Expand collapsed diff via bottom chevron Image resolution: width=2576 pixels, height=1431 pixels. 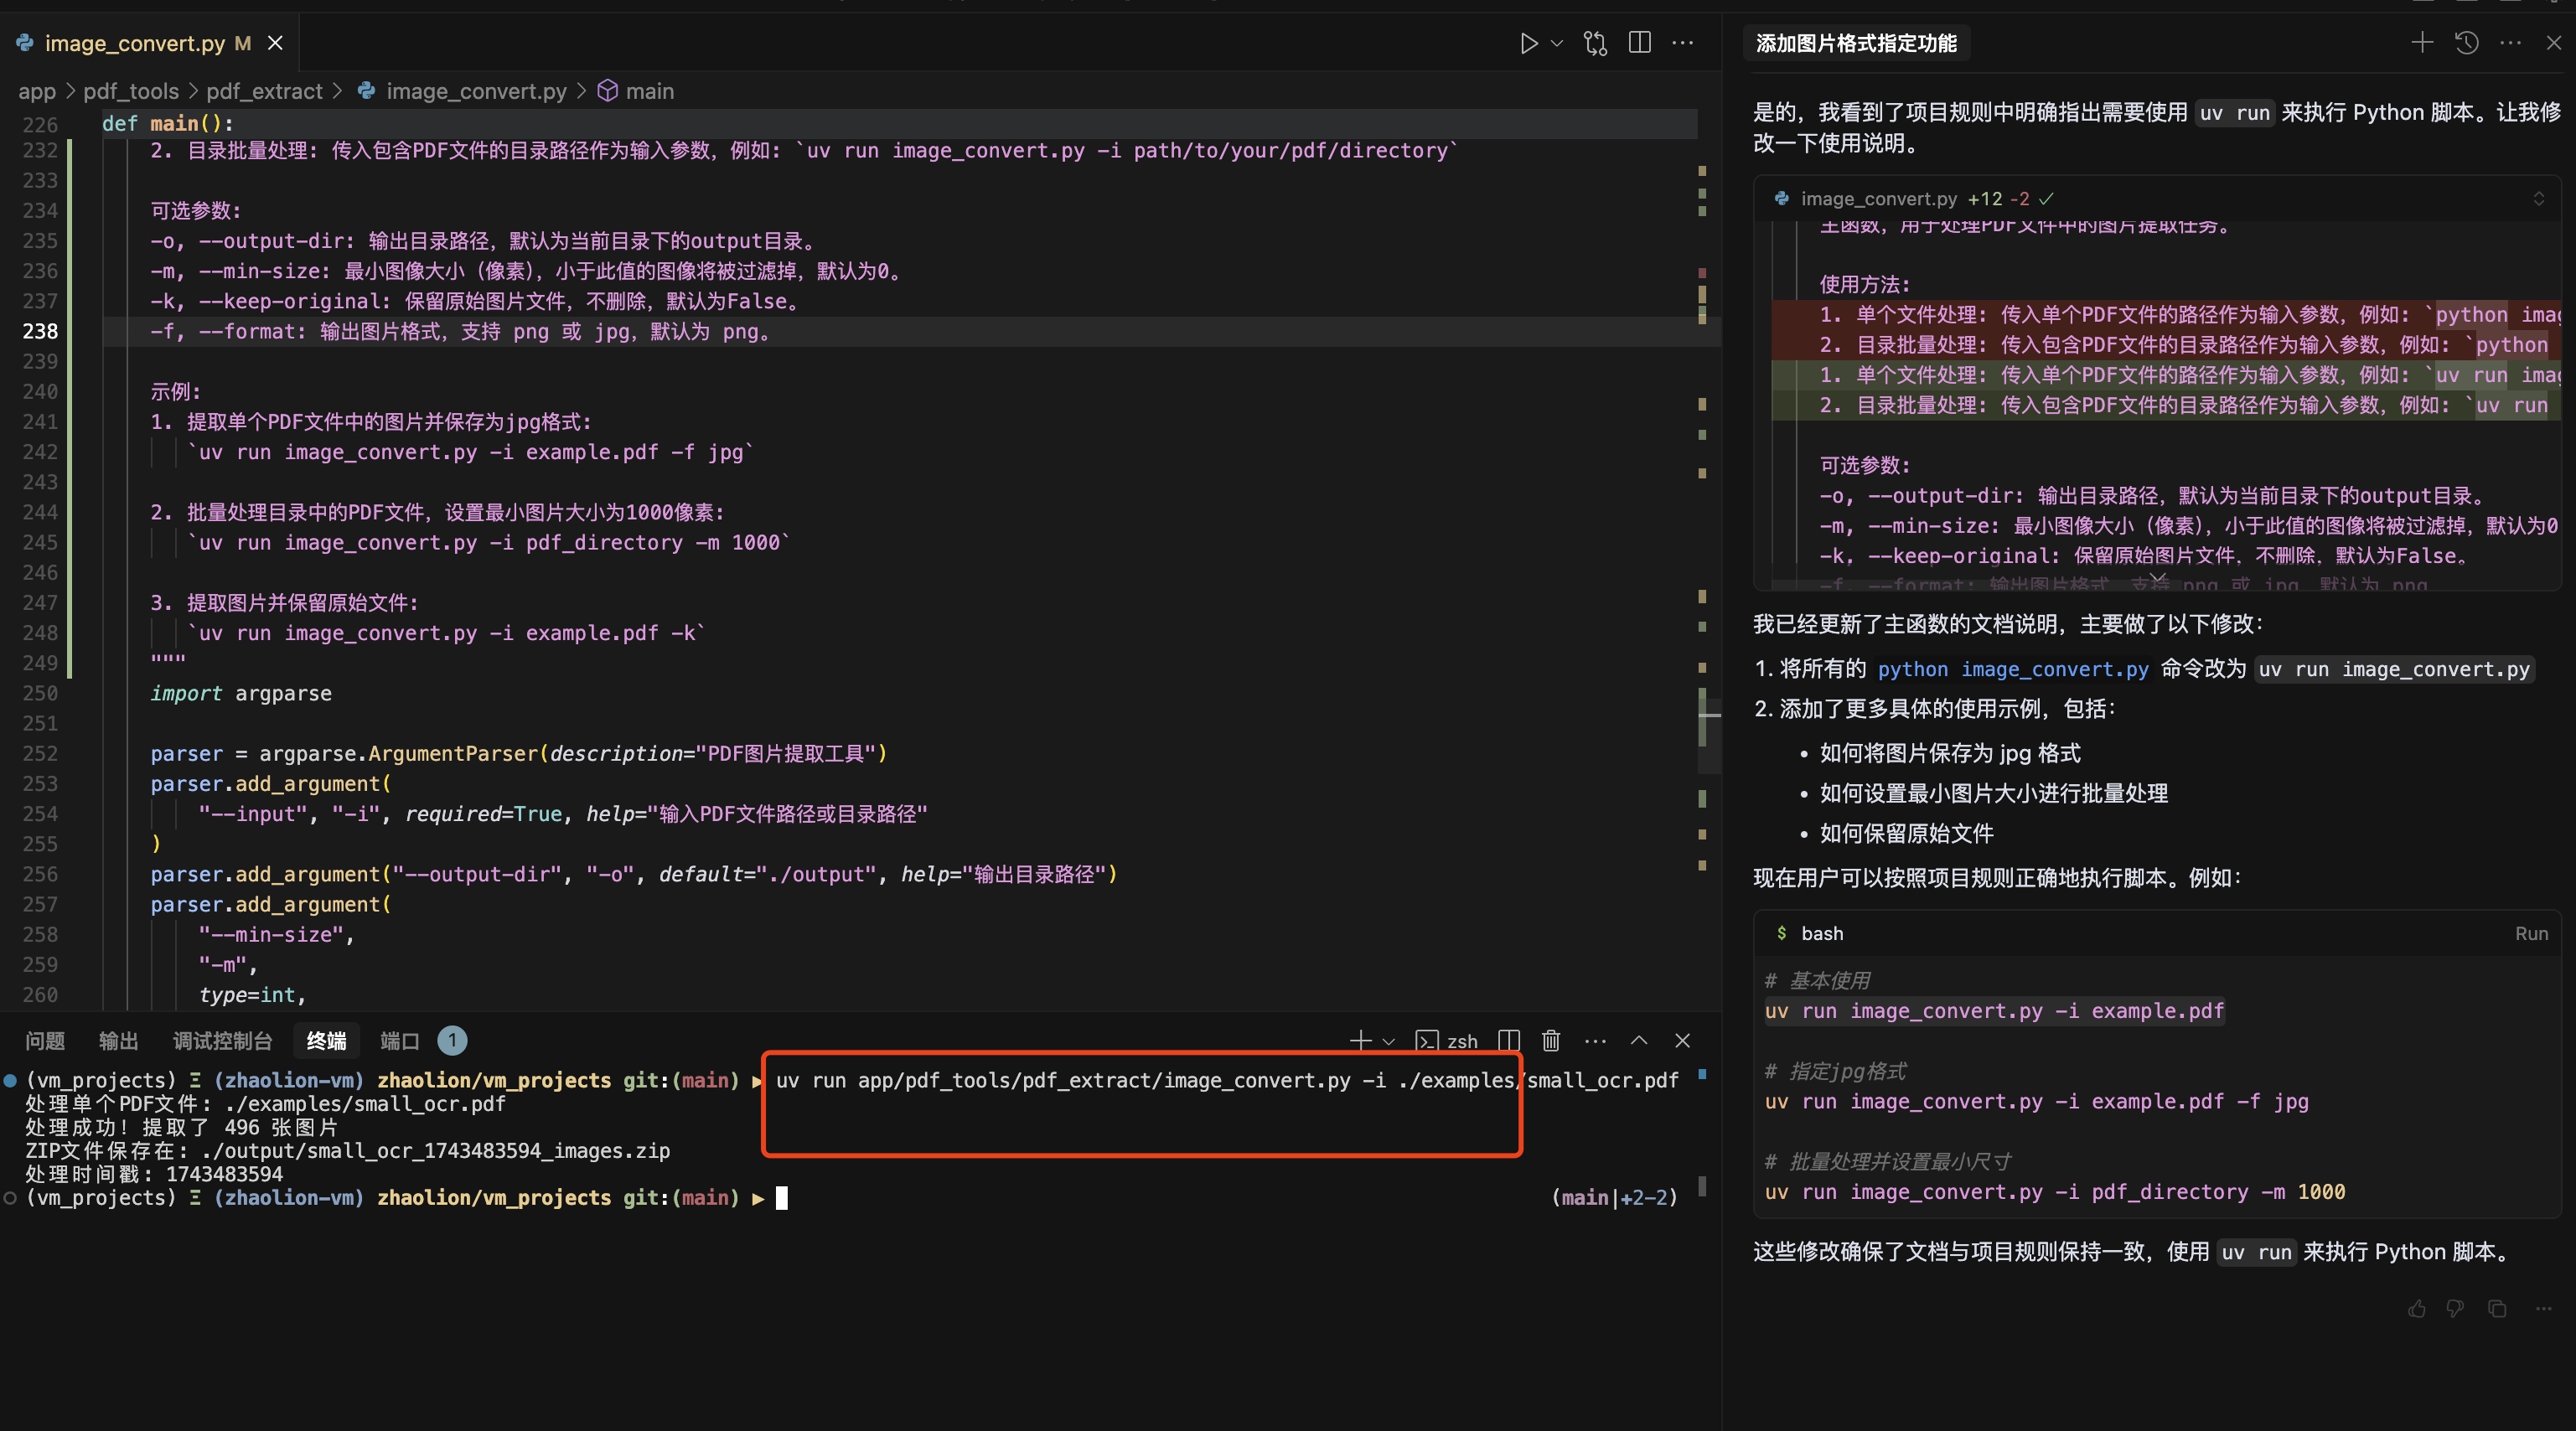click(x=2157, y=579)
